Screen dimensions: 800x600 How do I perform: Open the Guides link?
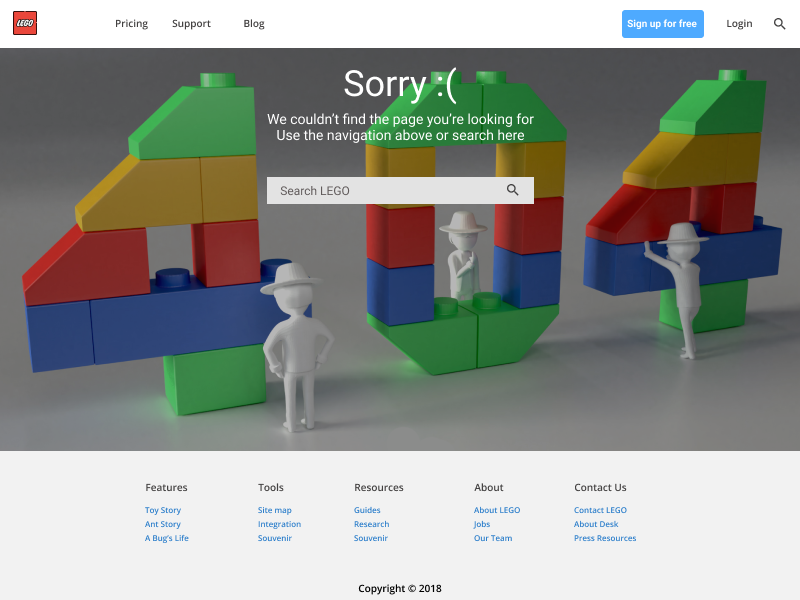pyautogui.click(x=367, y=510)
